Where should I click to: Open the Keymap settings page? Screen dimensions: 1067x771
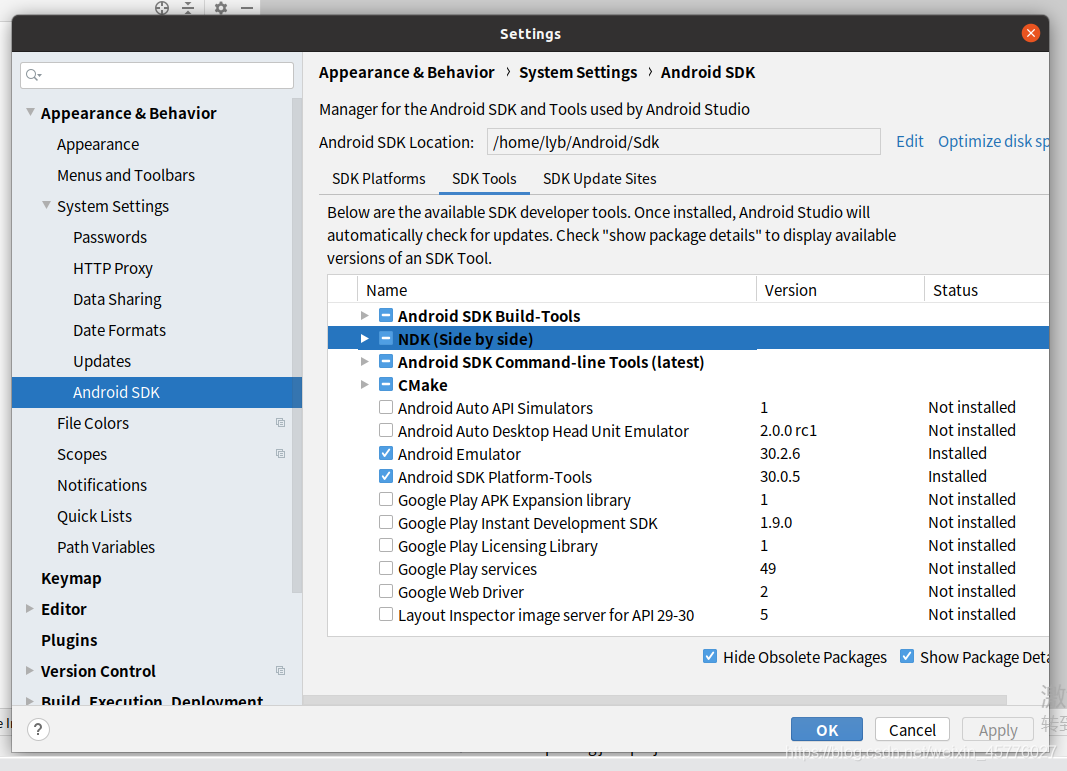71,578
